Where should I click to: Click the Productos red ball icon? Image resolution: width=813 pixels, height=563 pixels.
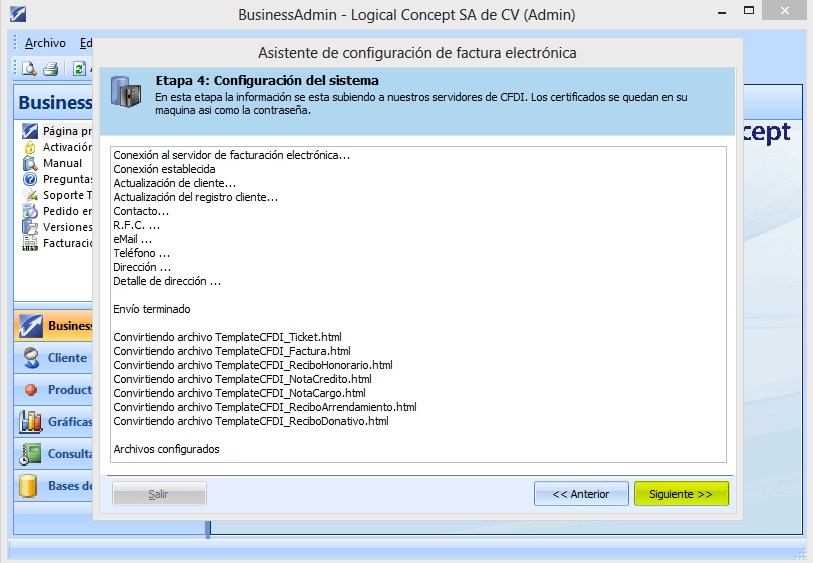pos(31,390)
